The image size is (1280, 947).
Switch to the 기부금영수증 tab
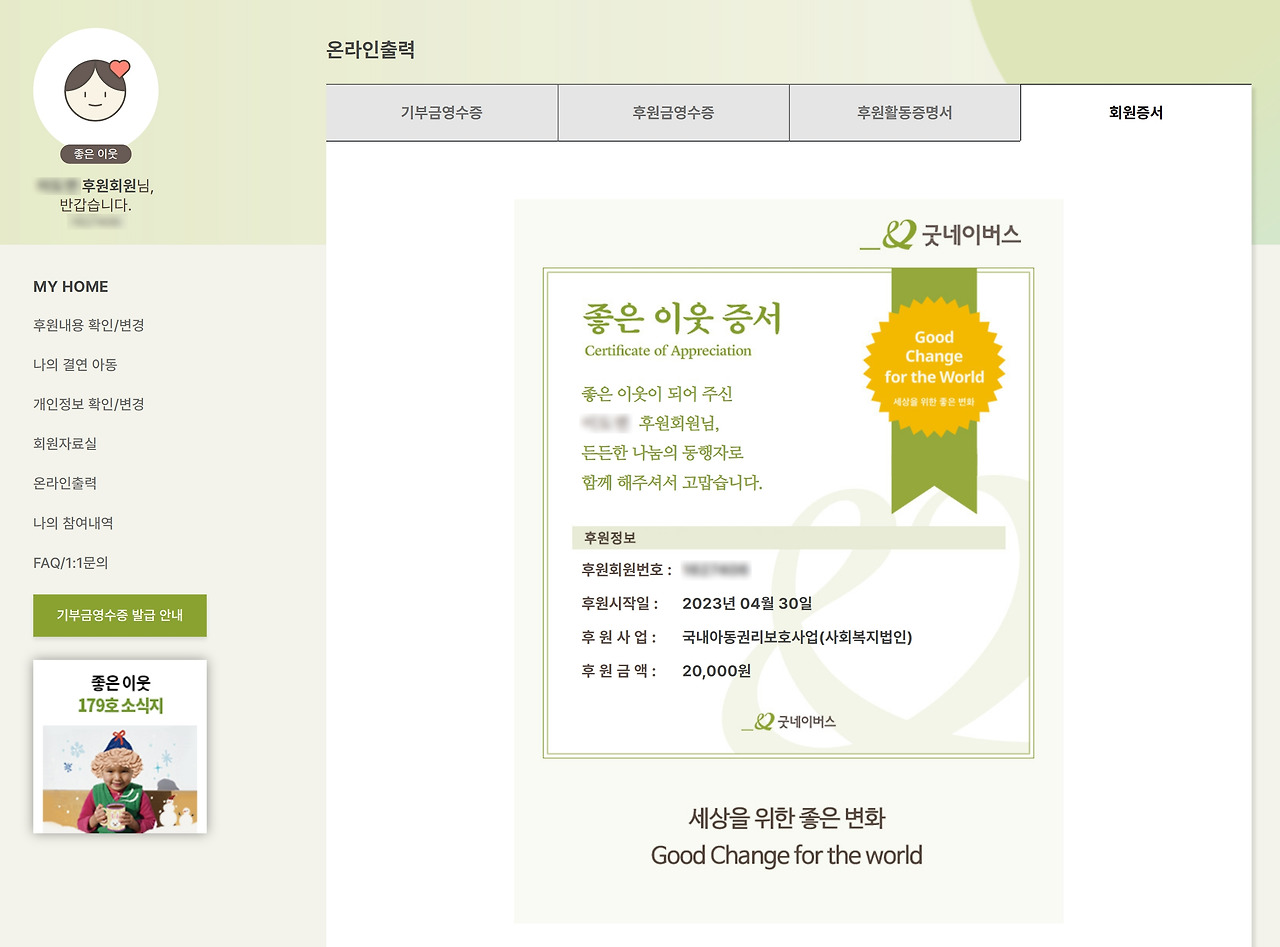[441, 113]
